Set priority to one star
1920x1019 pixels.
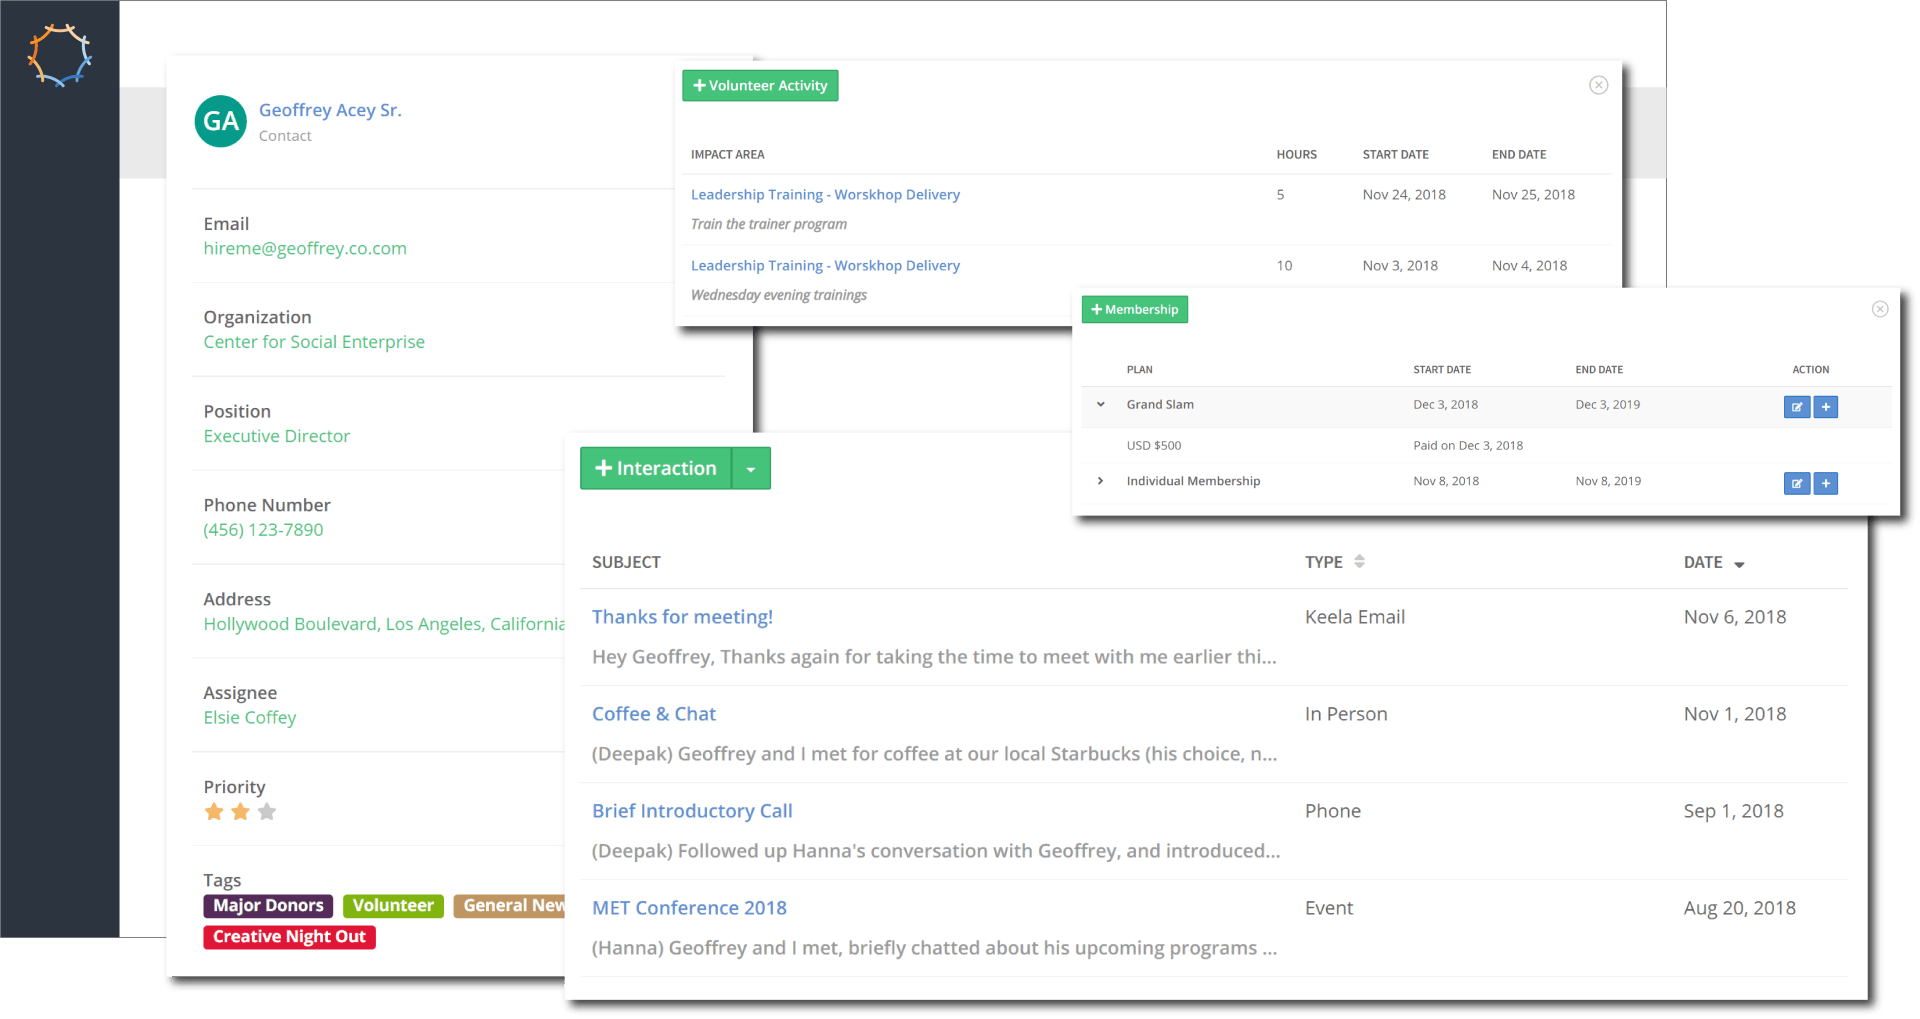[x=214, y=812]
